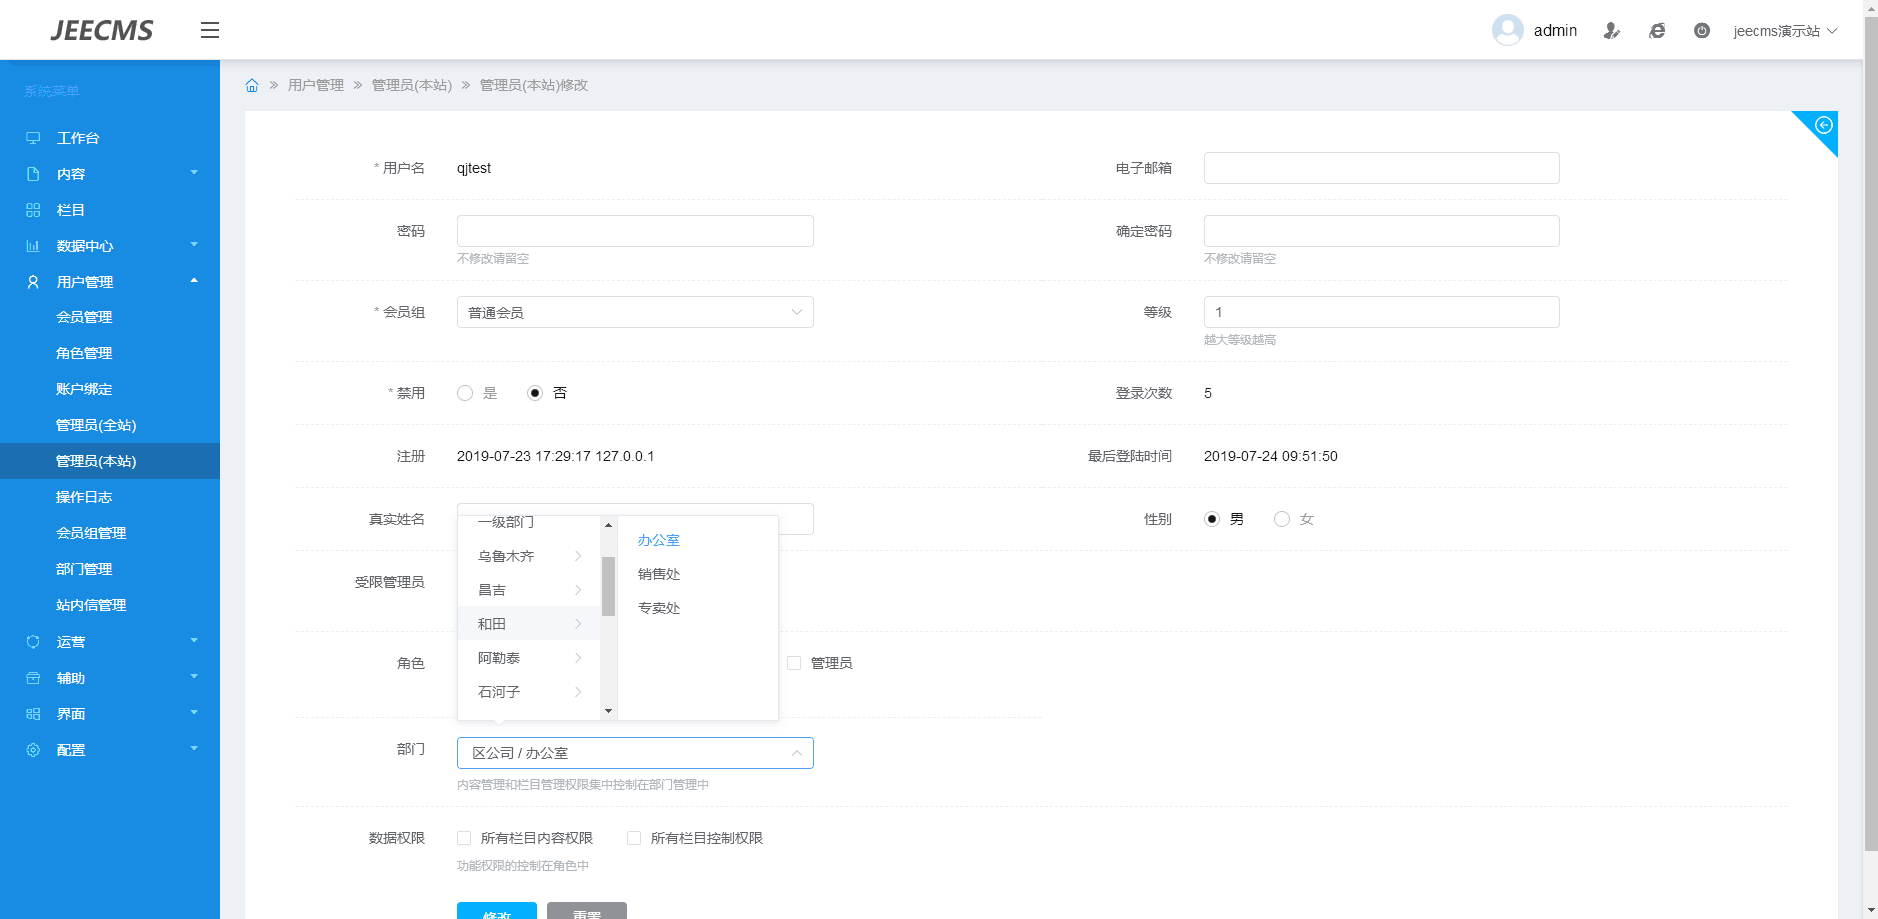This screenshot has width=1878, height=919.
Task: Tick the 管理员 role checkbox
Action: 794,663
